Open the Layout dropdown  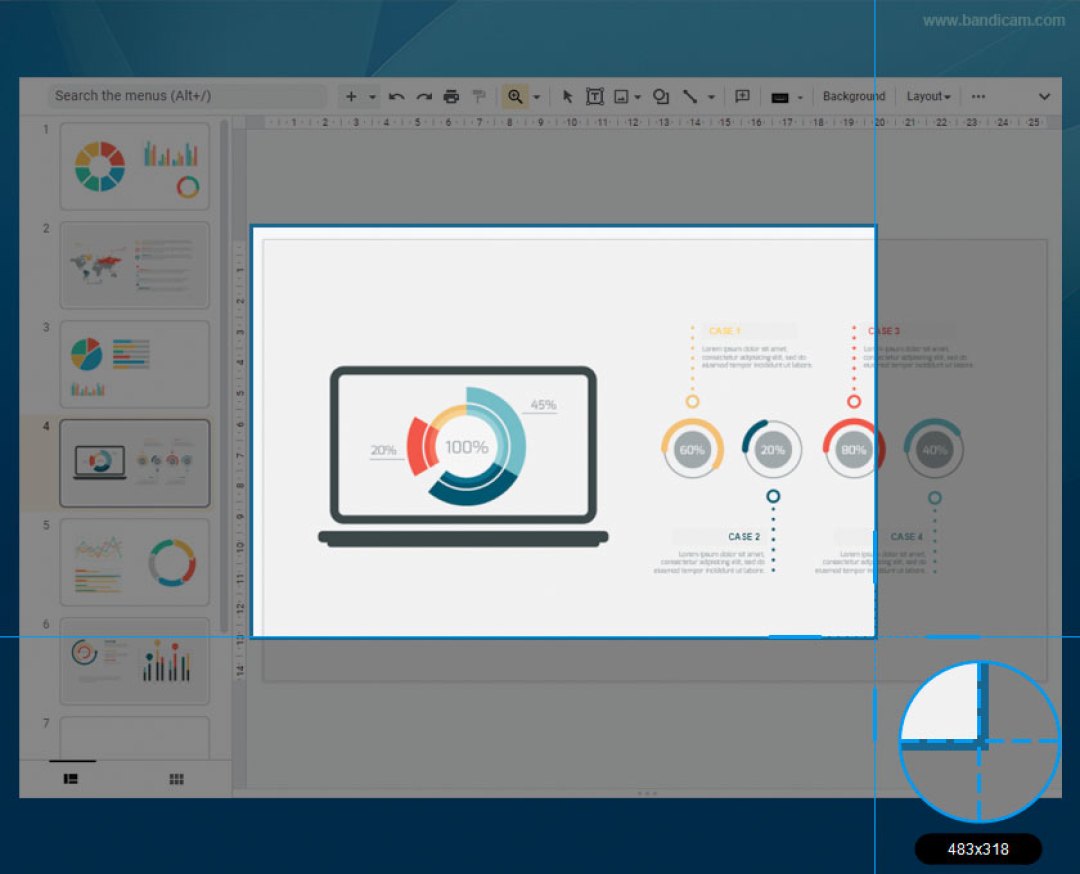pos(928,96)
